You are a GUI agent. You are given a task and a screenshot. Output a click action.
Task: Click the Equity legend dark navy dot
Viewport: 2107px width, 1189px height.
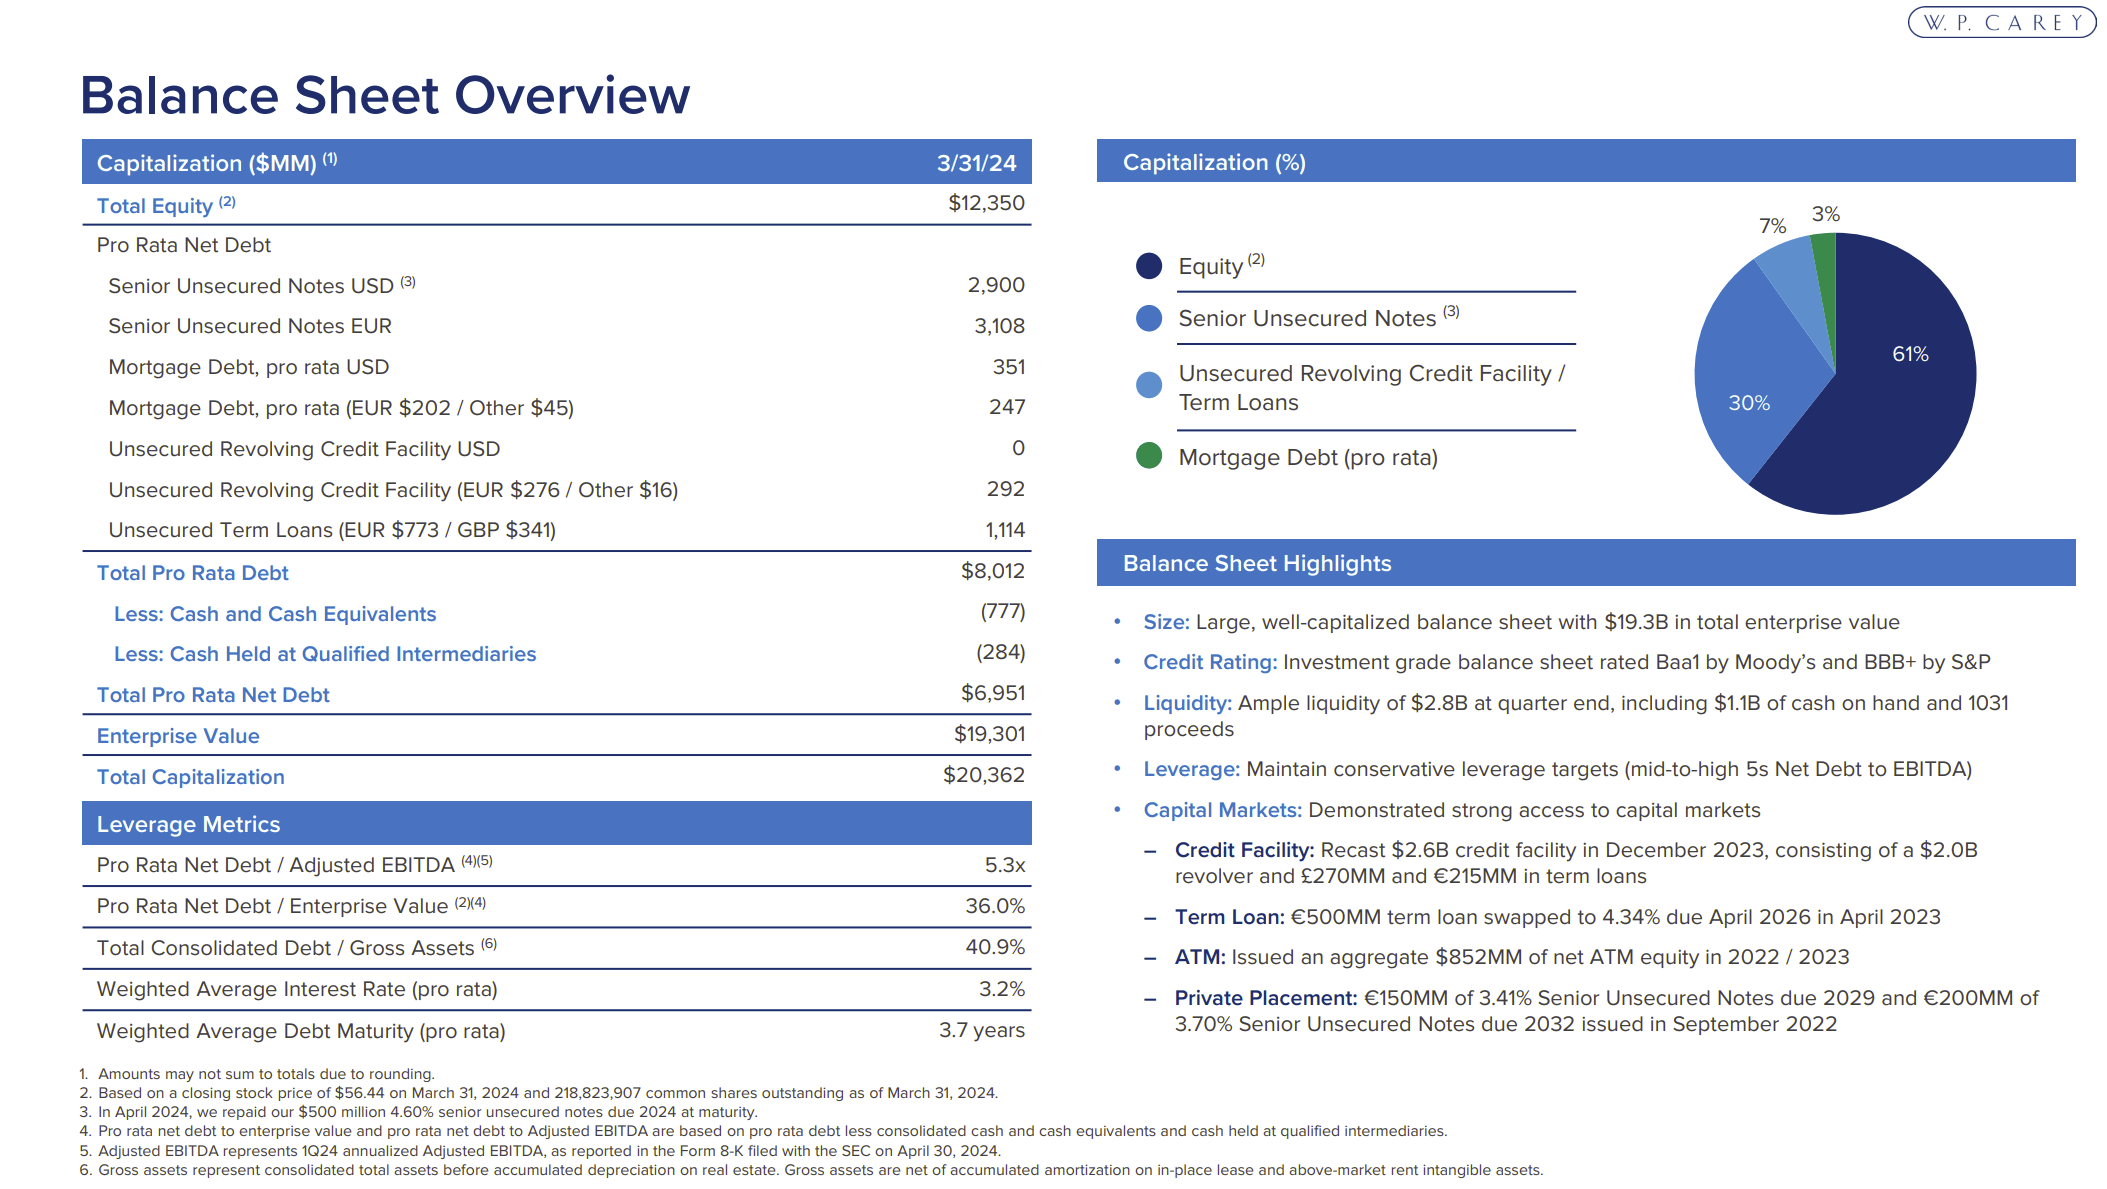click(x=1149, y=266)
